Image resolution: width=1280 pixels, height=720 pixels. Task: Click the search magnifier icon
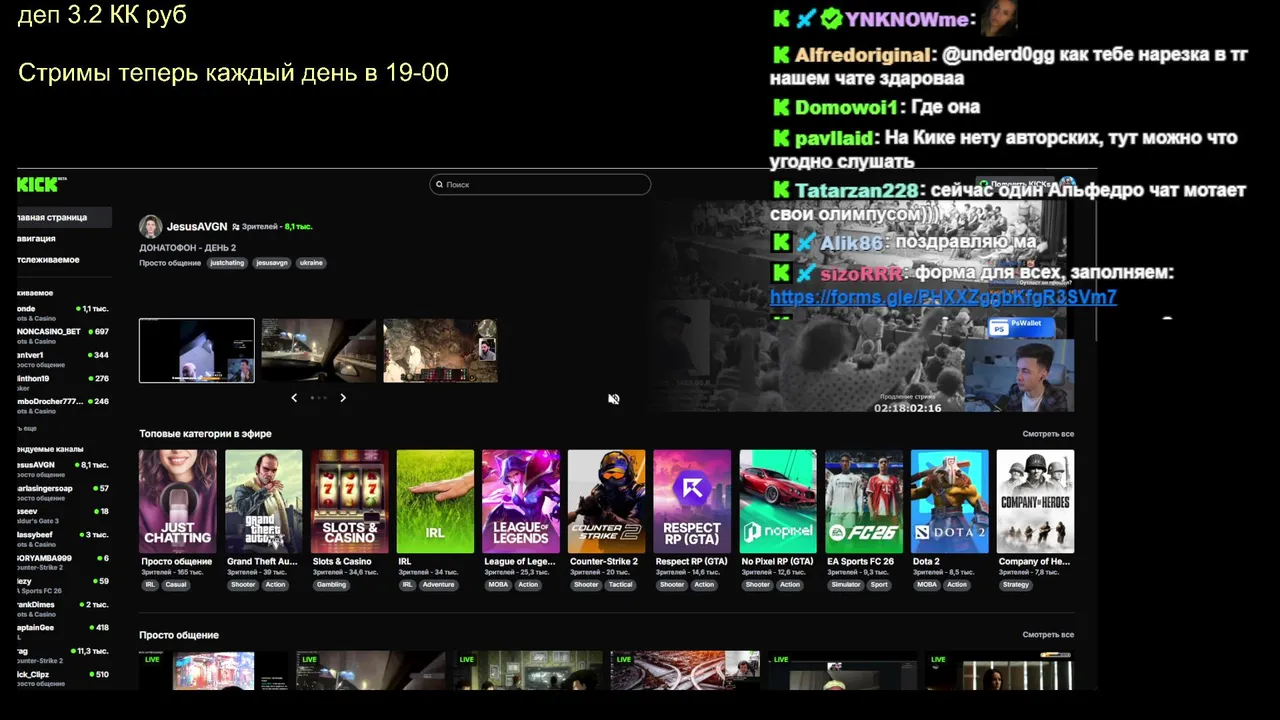[439, 185]
